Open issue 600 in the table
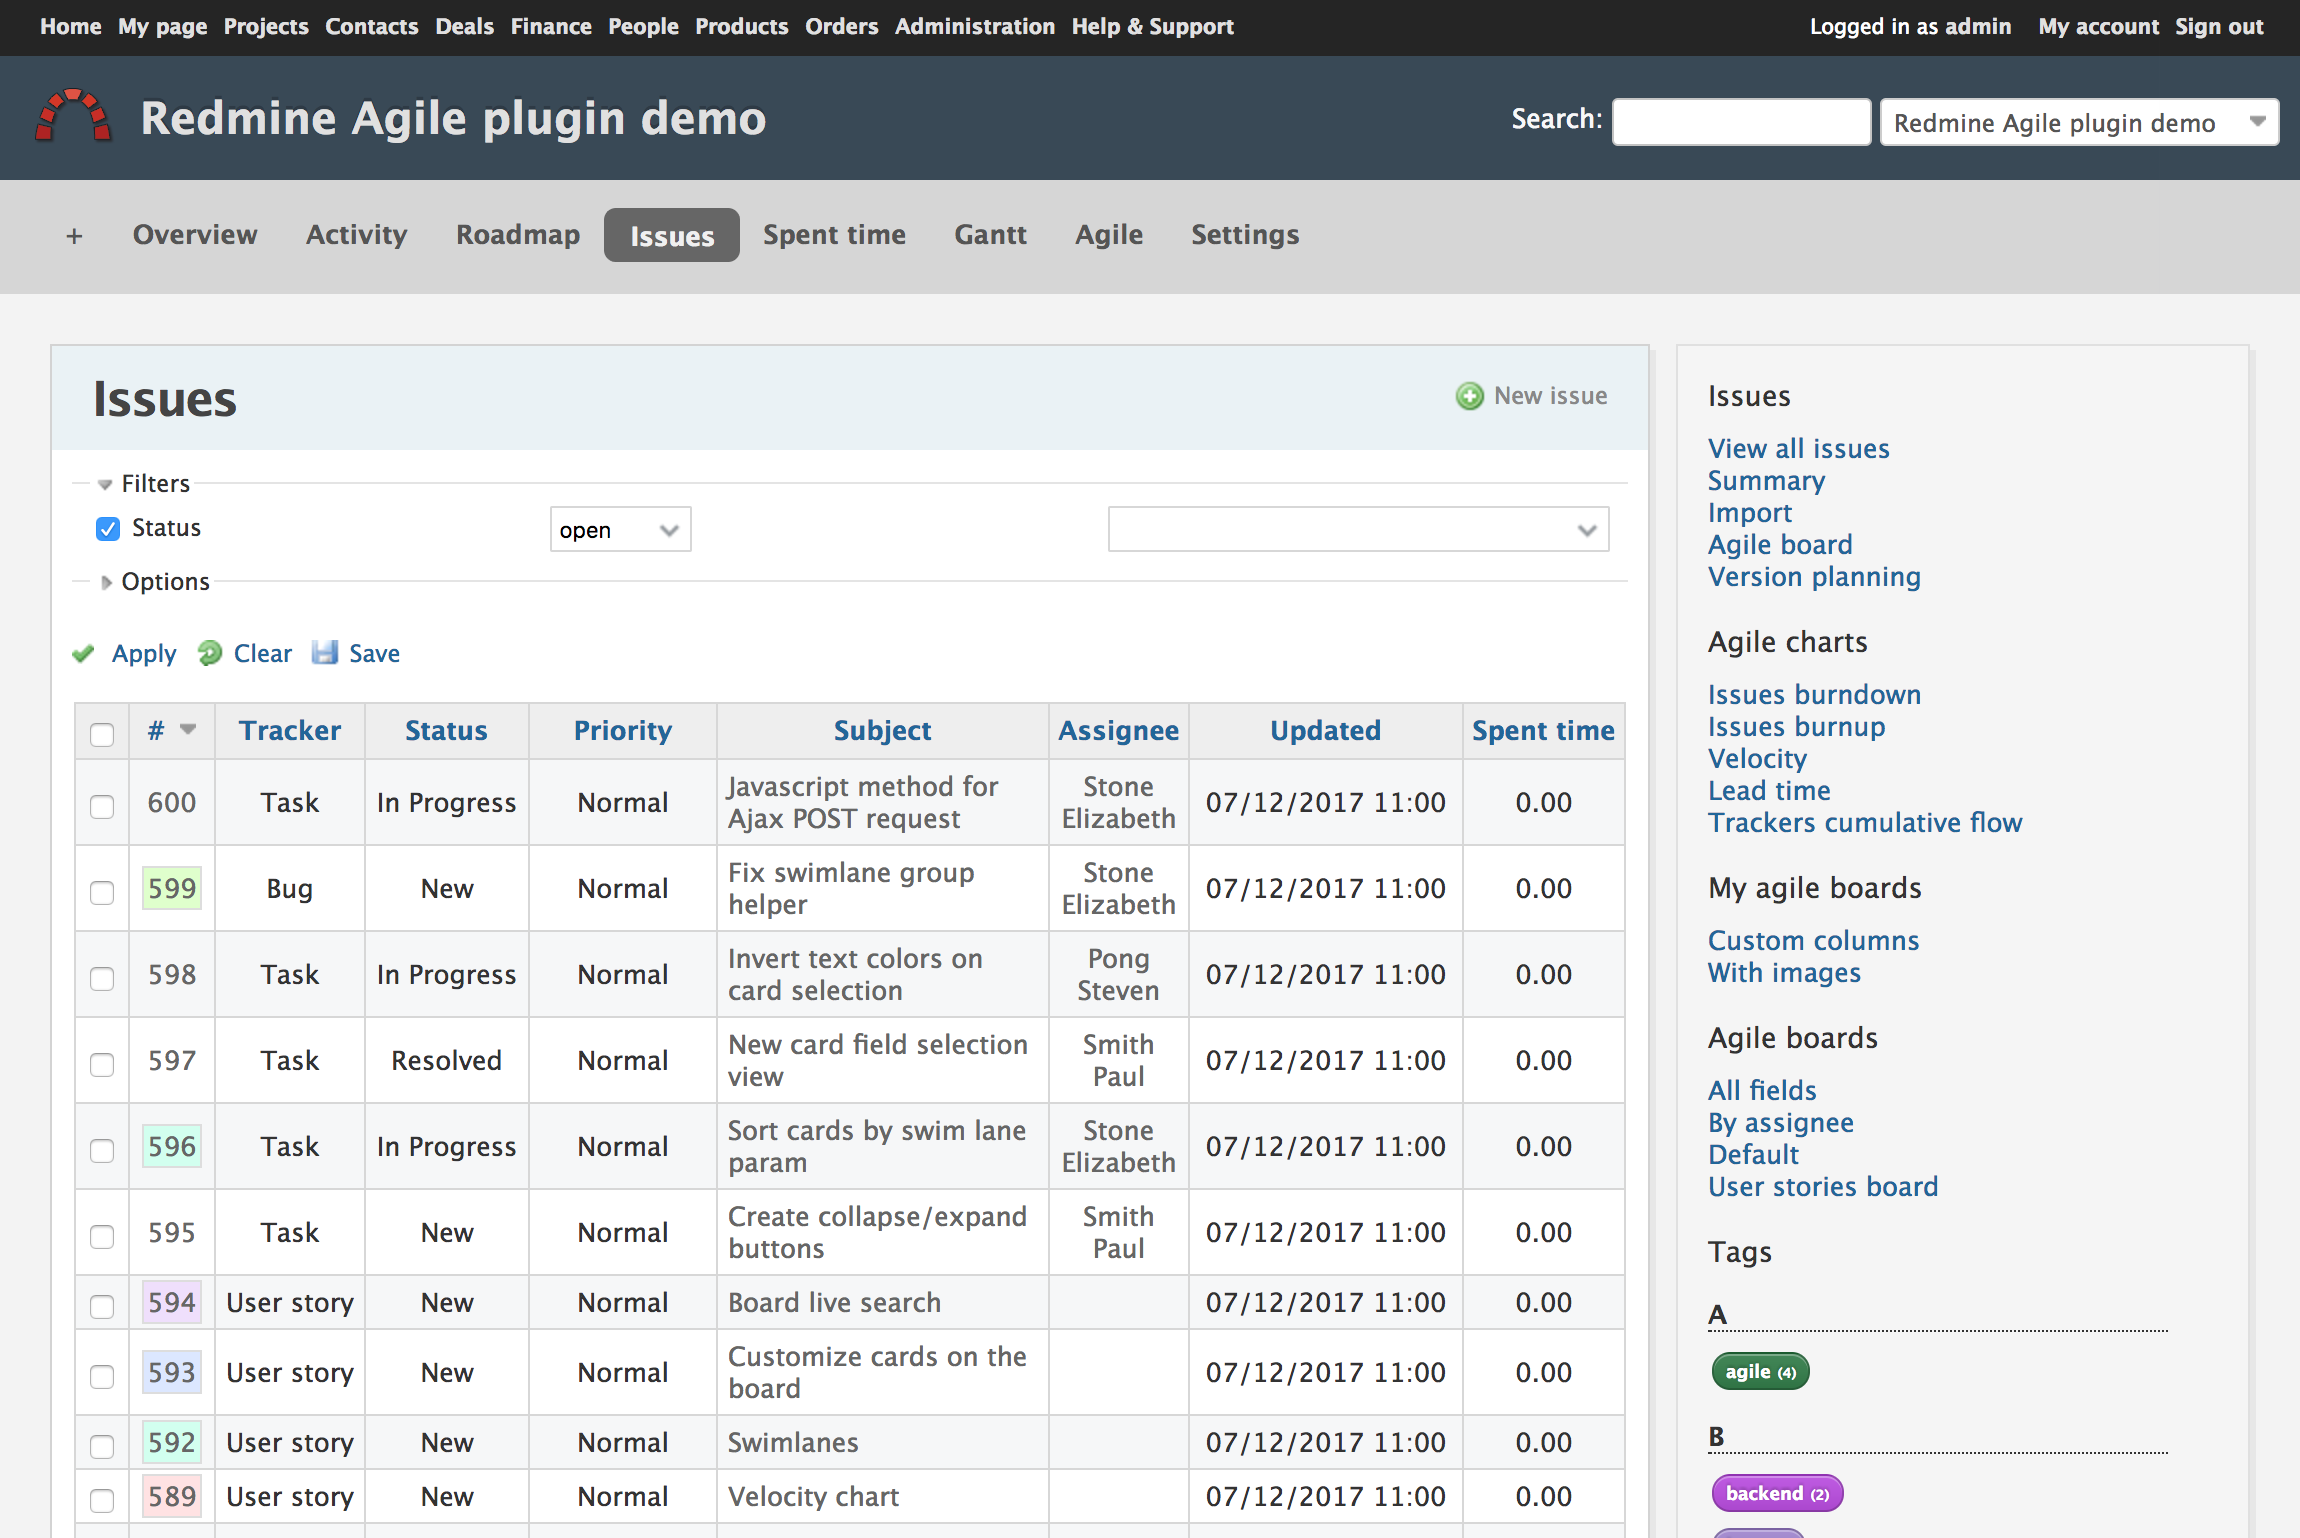 pos(171,802)
